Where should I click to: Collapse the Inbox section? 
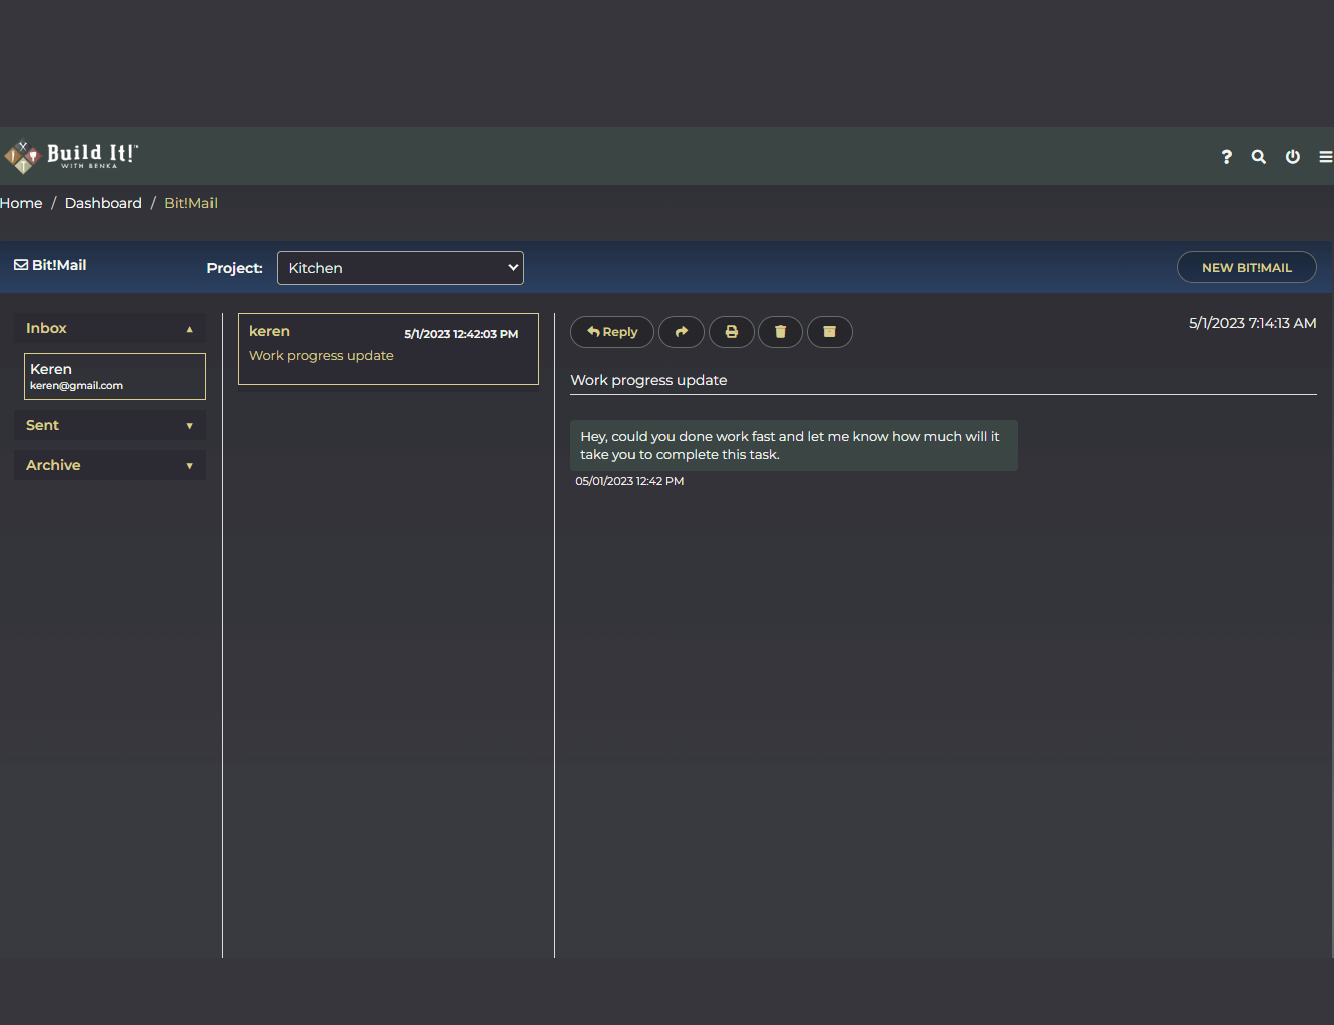point(110,328)
